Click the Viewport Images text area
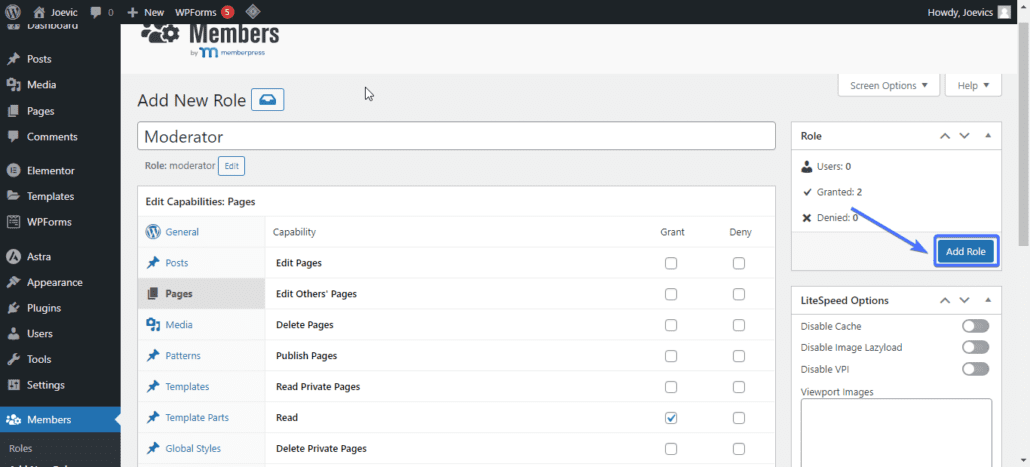The image size is (1030, 467). 896,432
